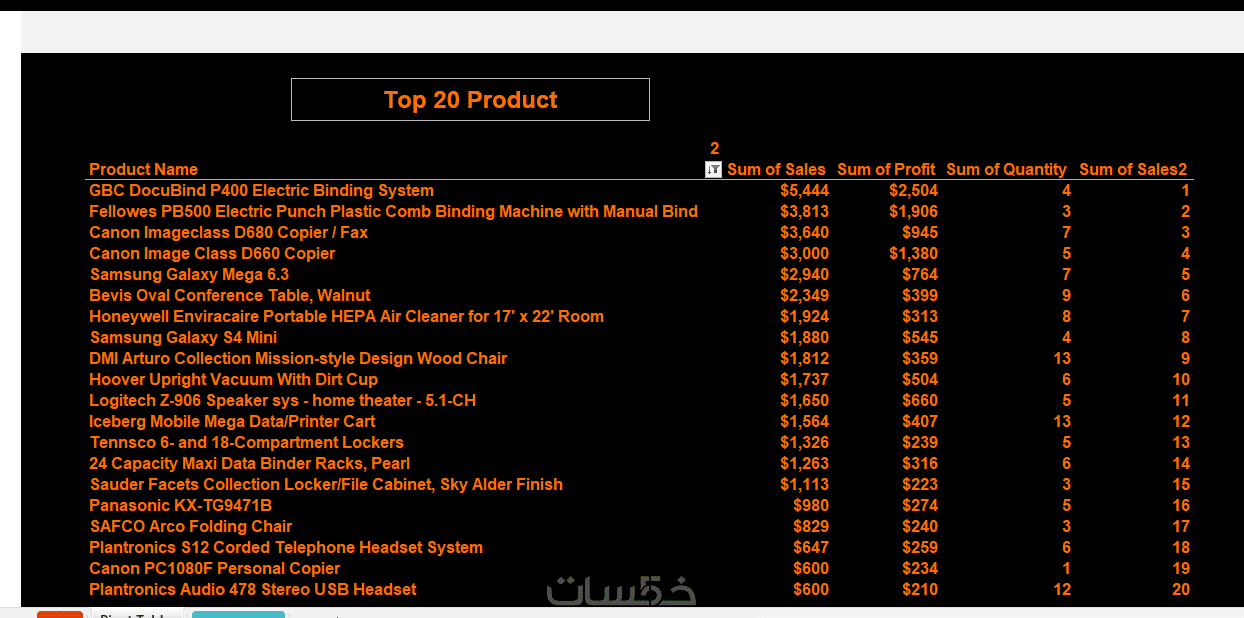Select the Samsung Galaxy Mega 6.3 cell

point(190,275)
